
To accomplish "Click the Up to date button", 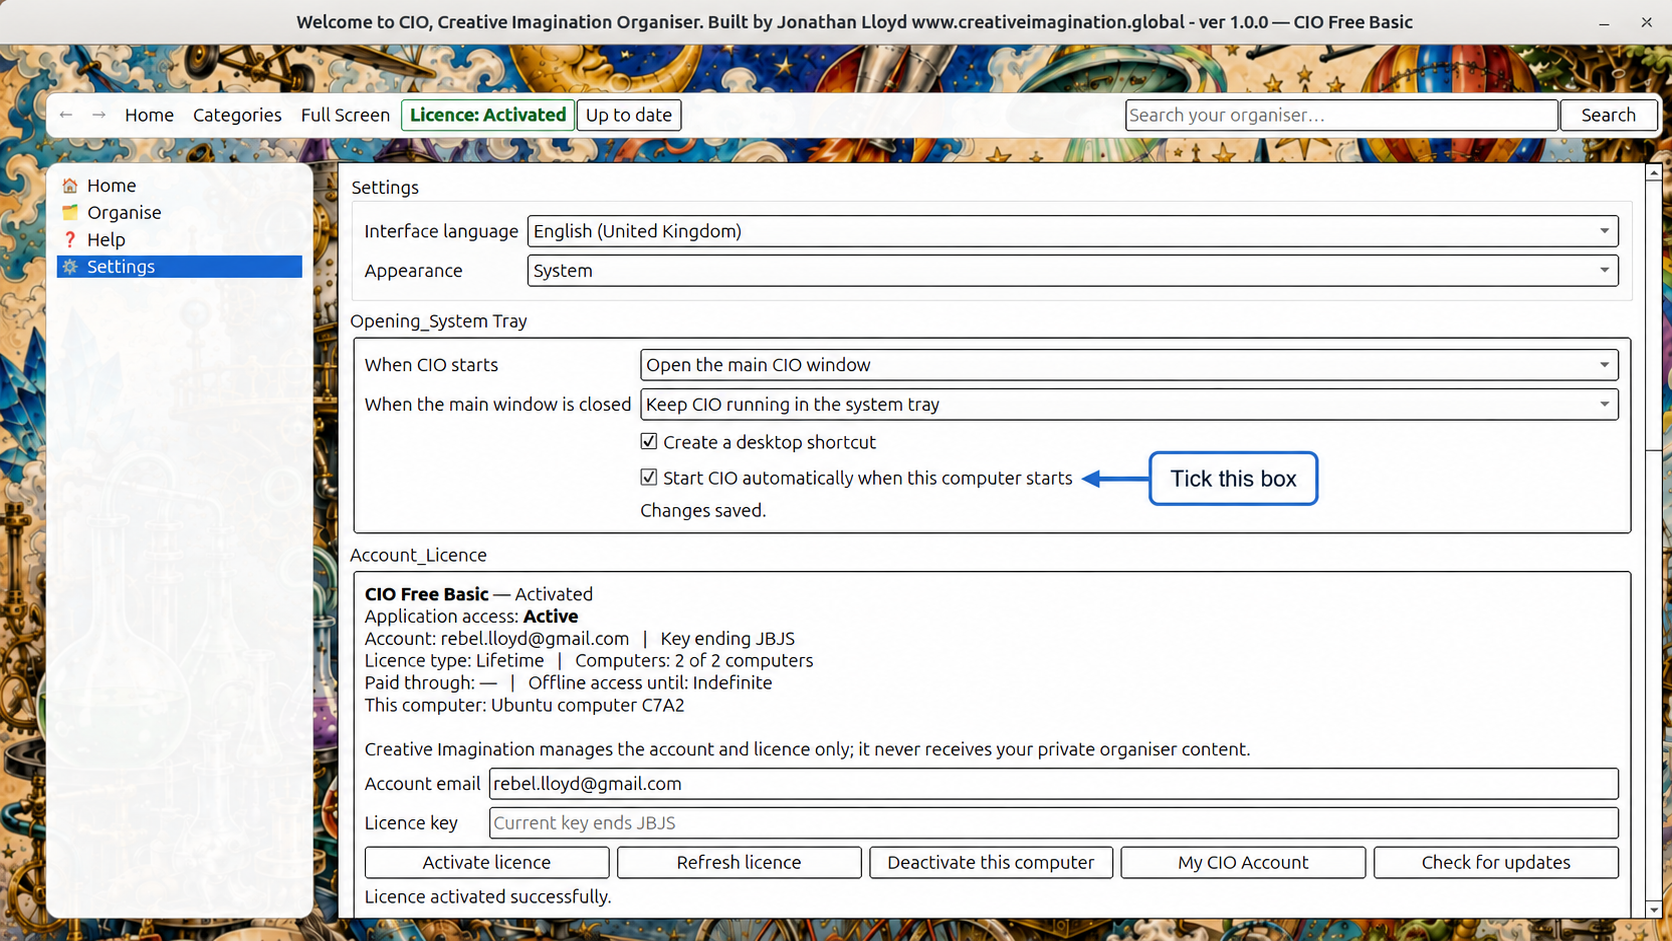I will (x=629, y=115).
